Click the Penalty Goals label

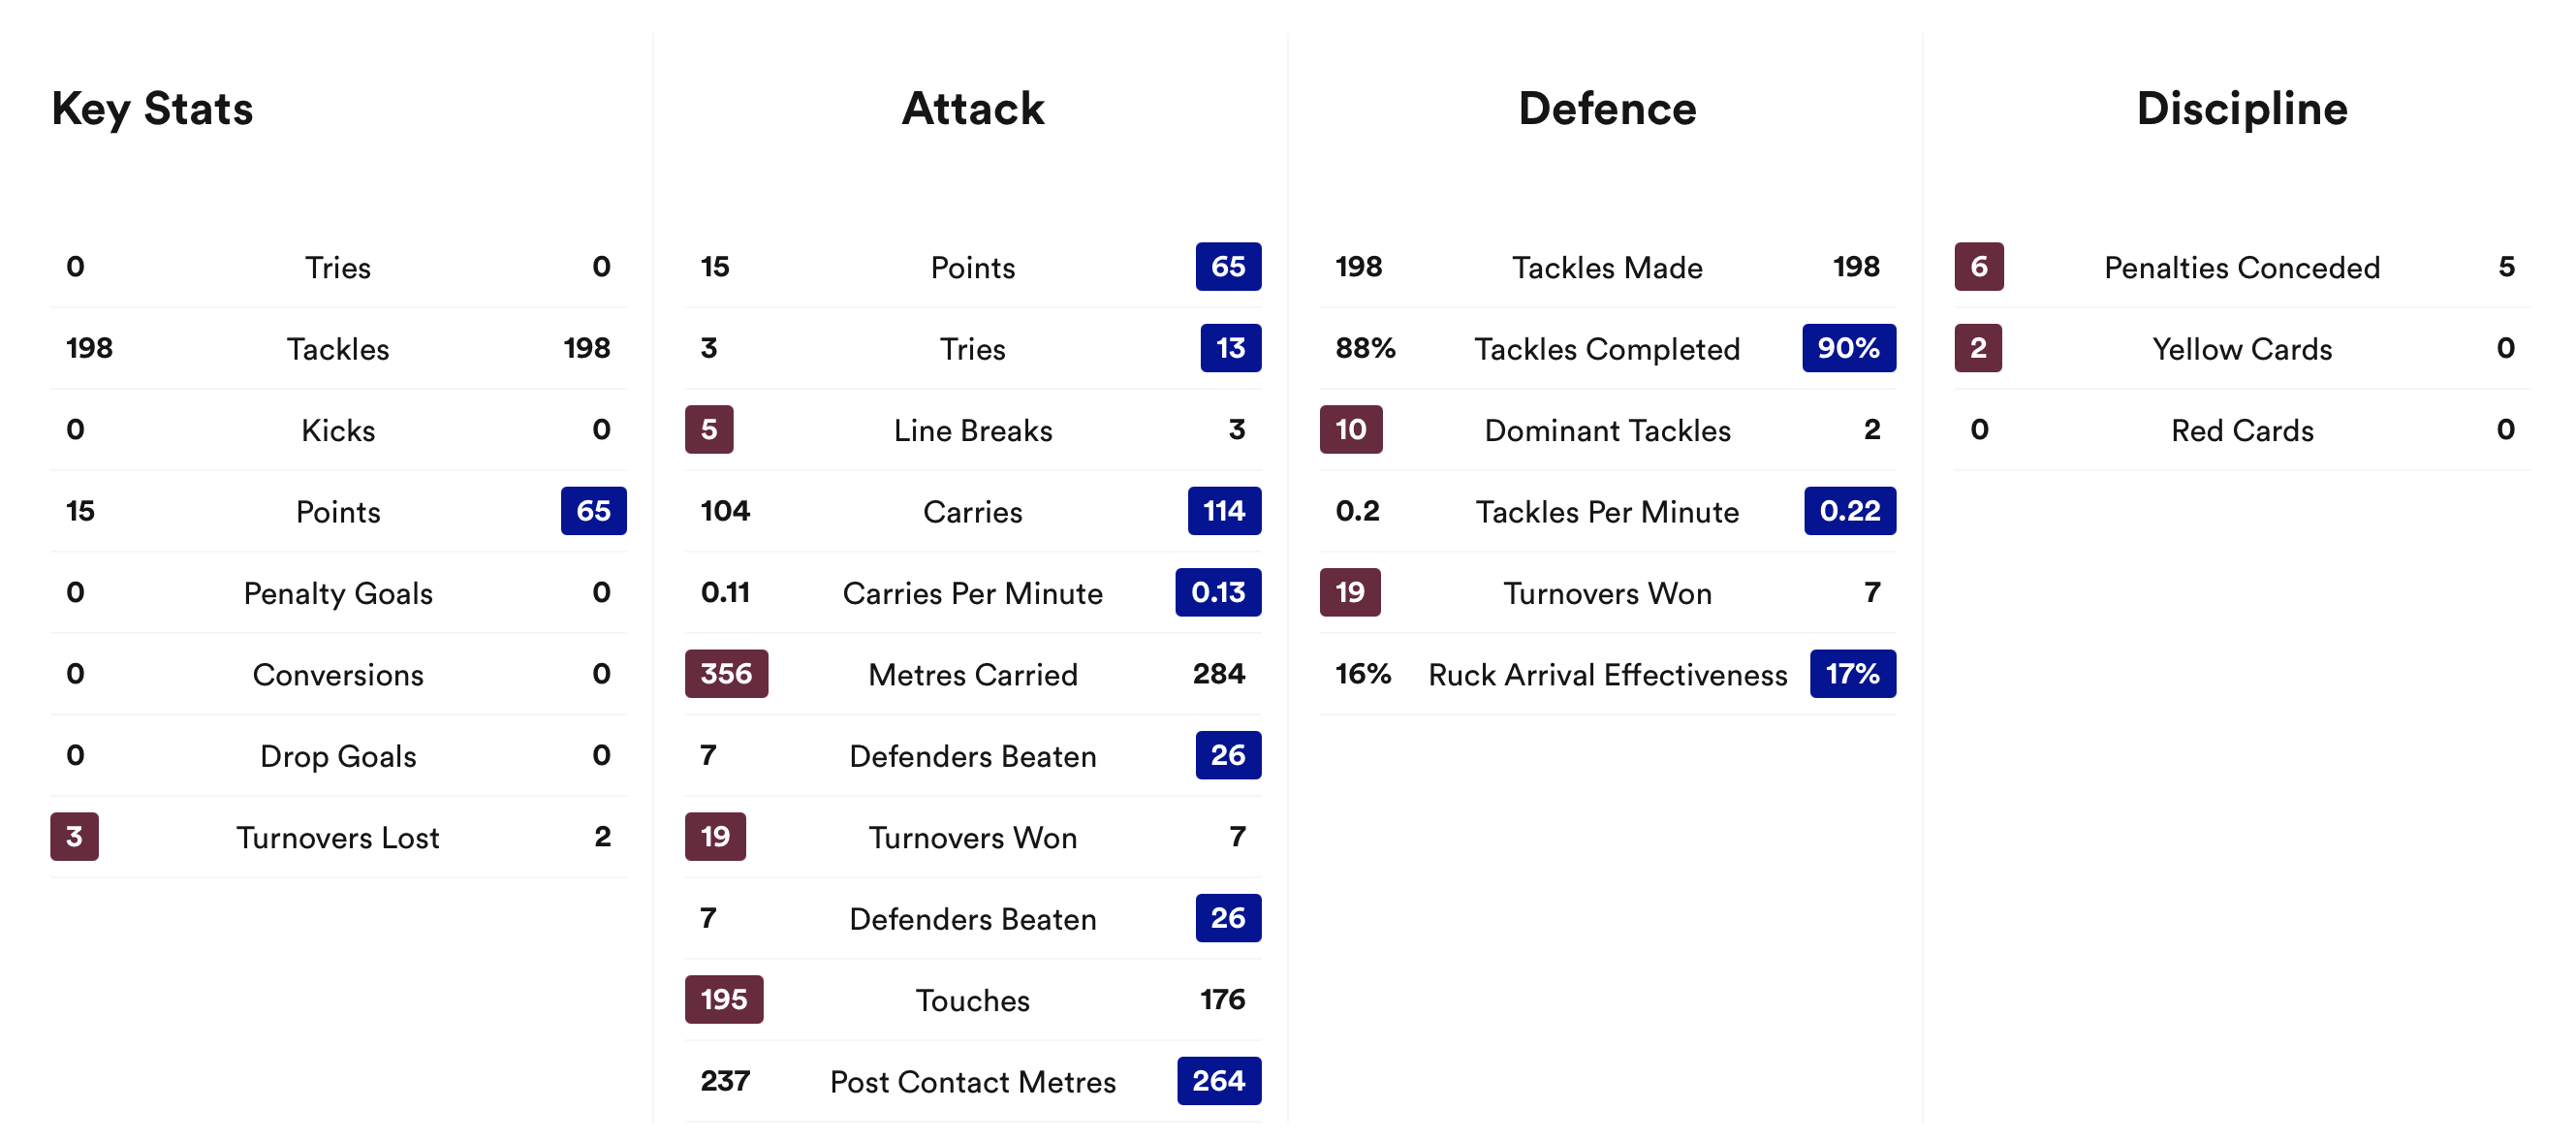point(338,593)
